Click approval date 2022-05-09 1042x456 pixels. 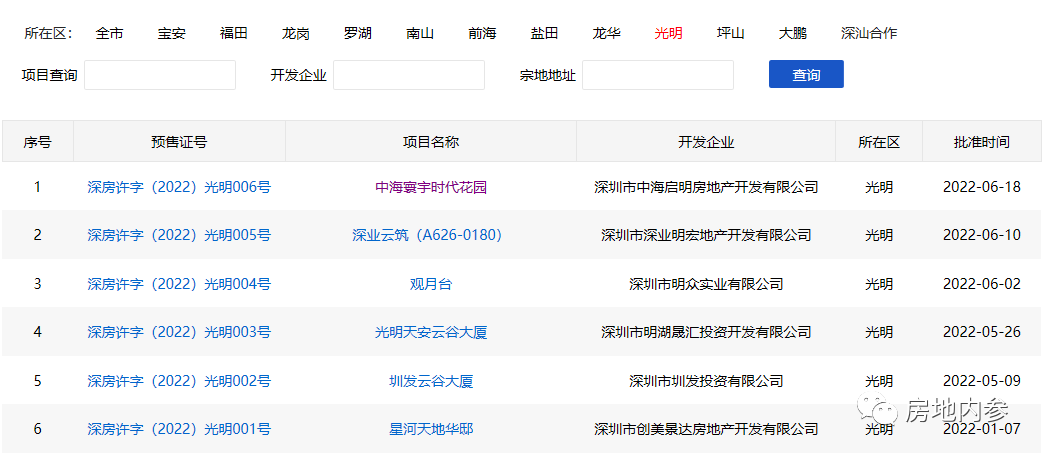[982, 381]
